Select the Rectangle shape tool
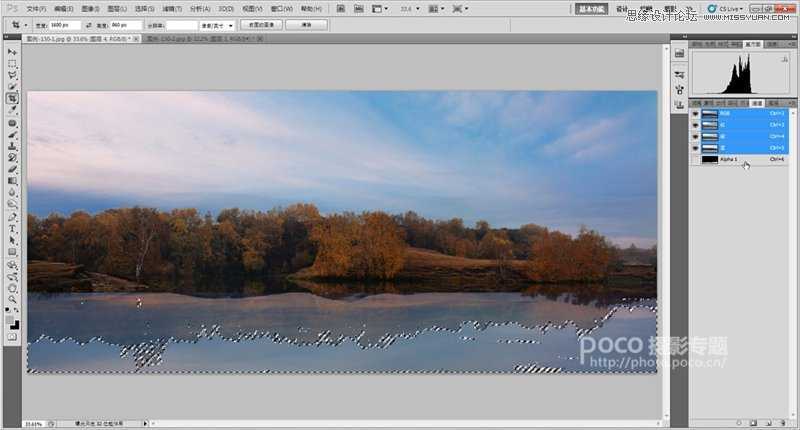Image resolution: width=800 pixels, height=430 pixels. (12, 252)
